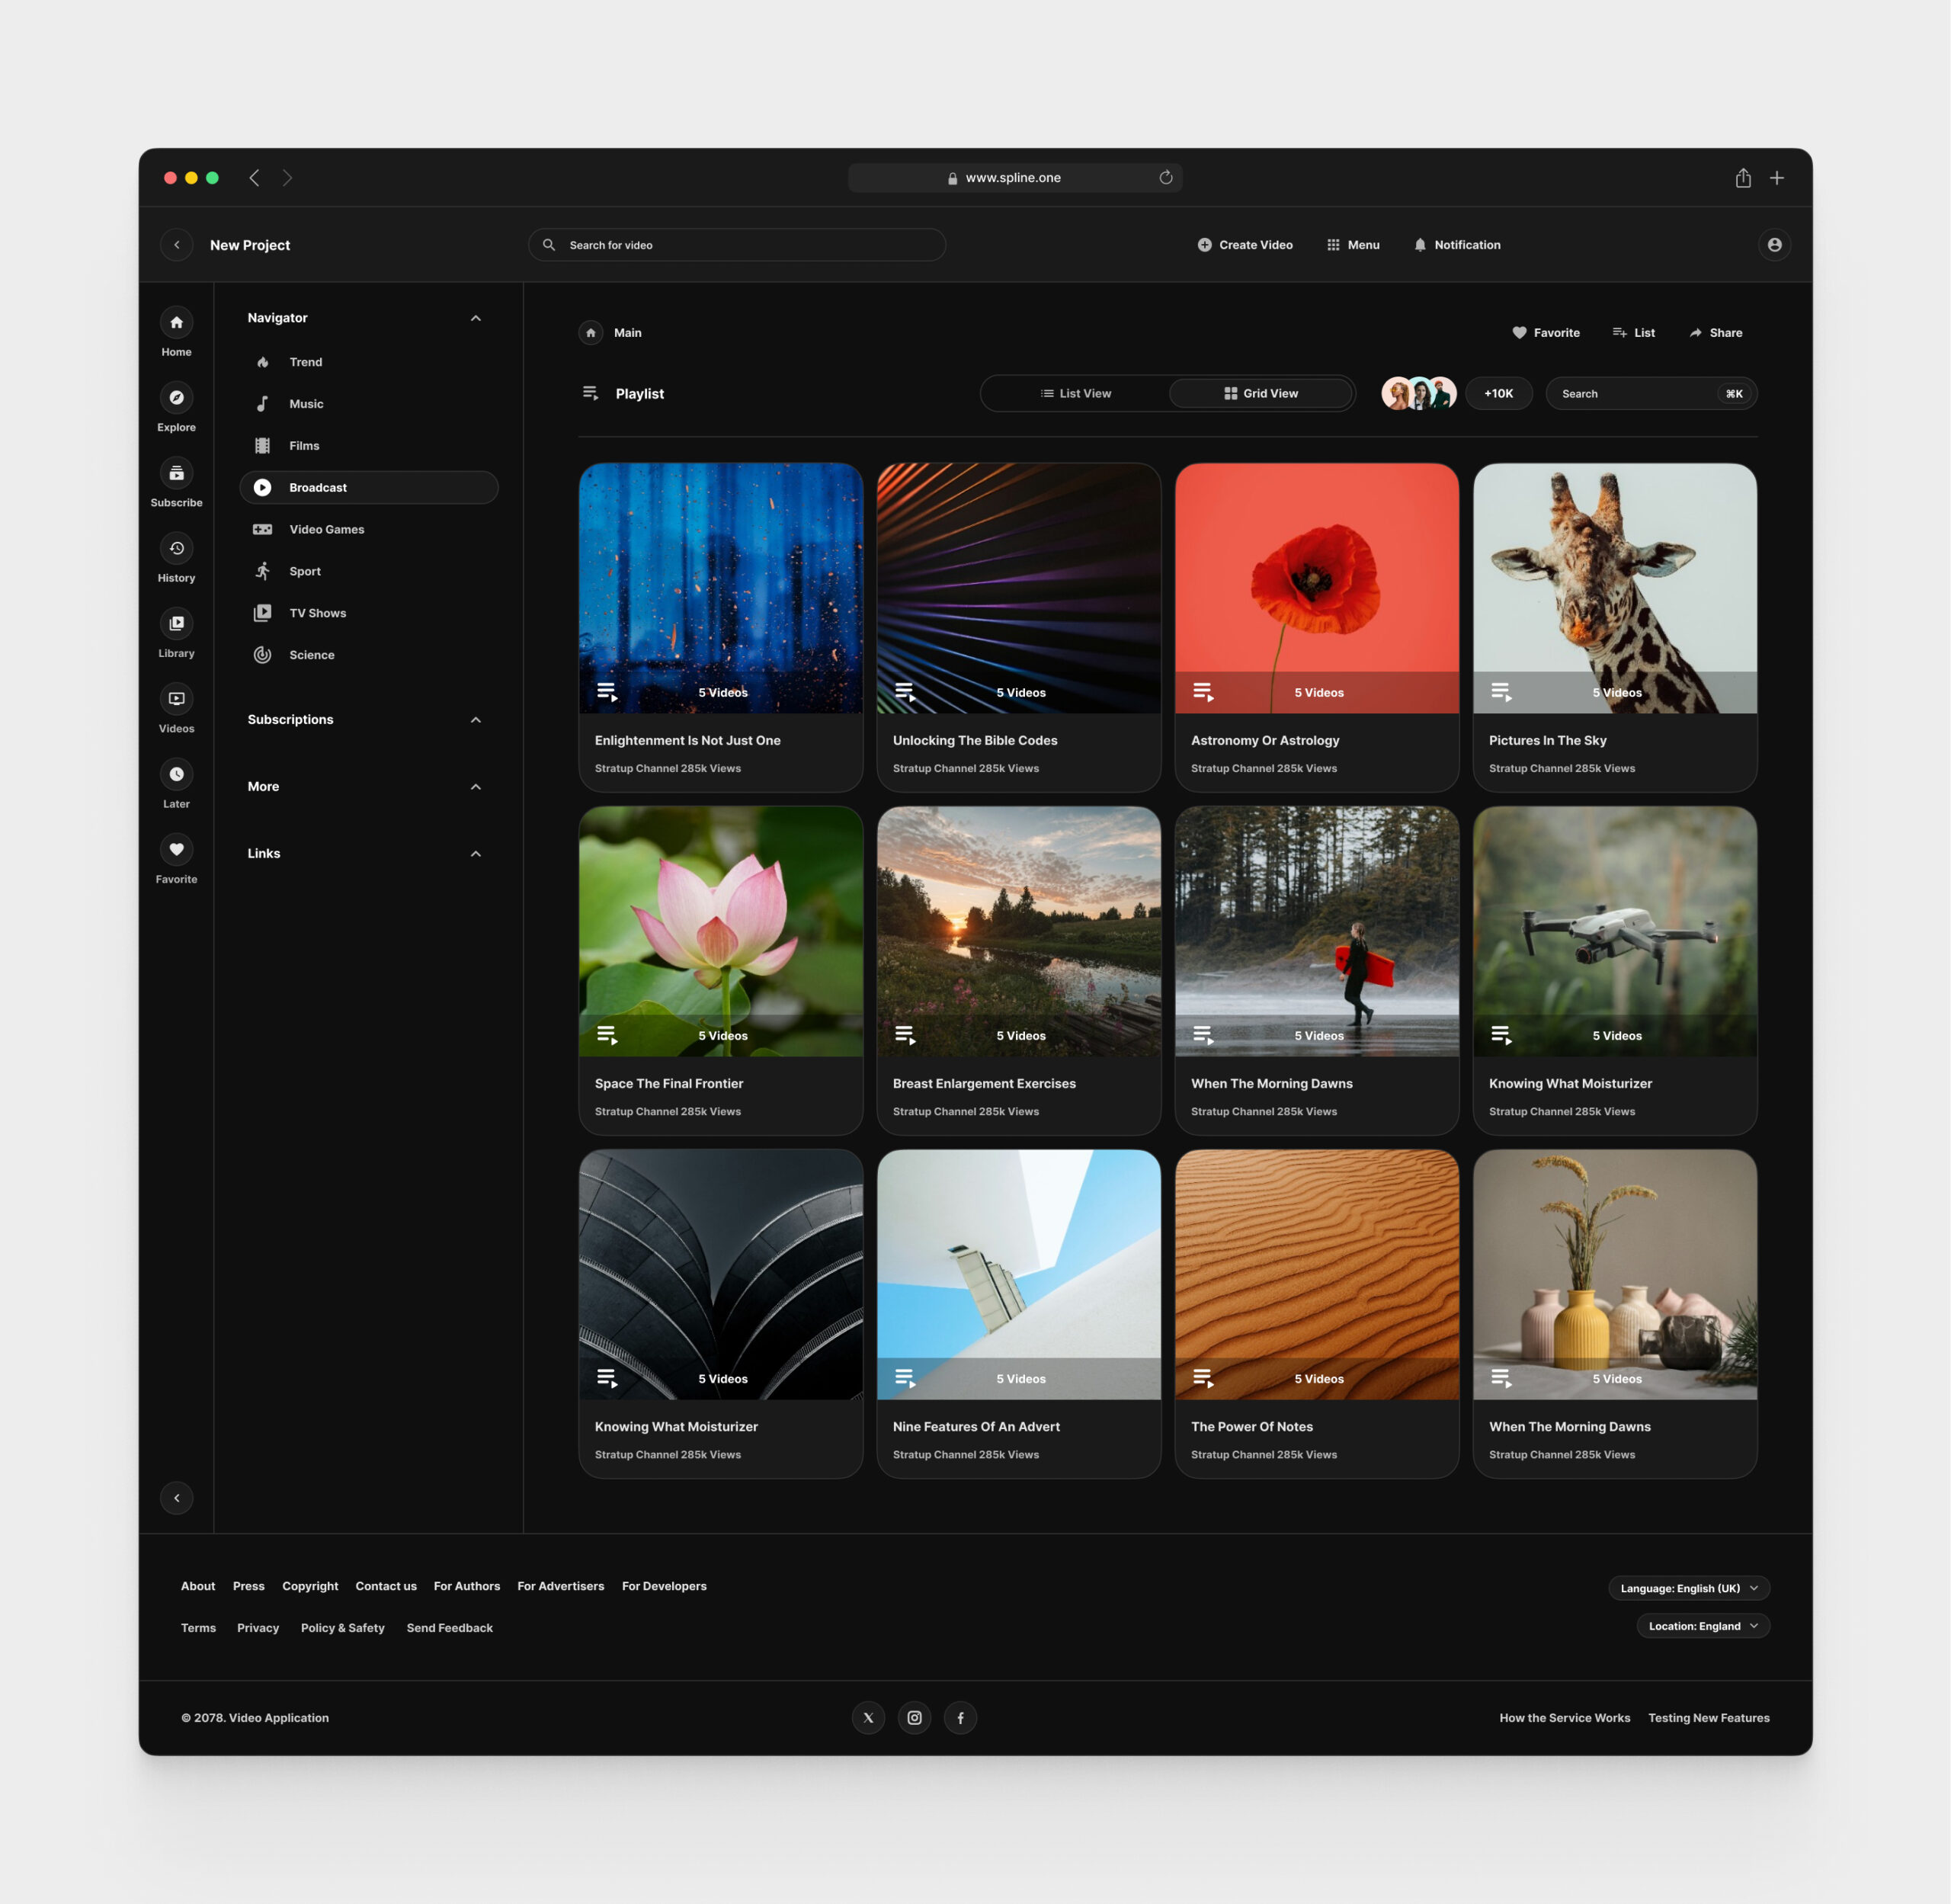Go back with browser back arrow
This screenshot has height=1904, width=1951.
[x=254, y=178]
